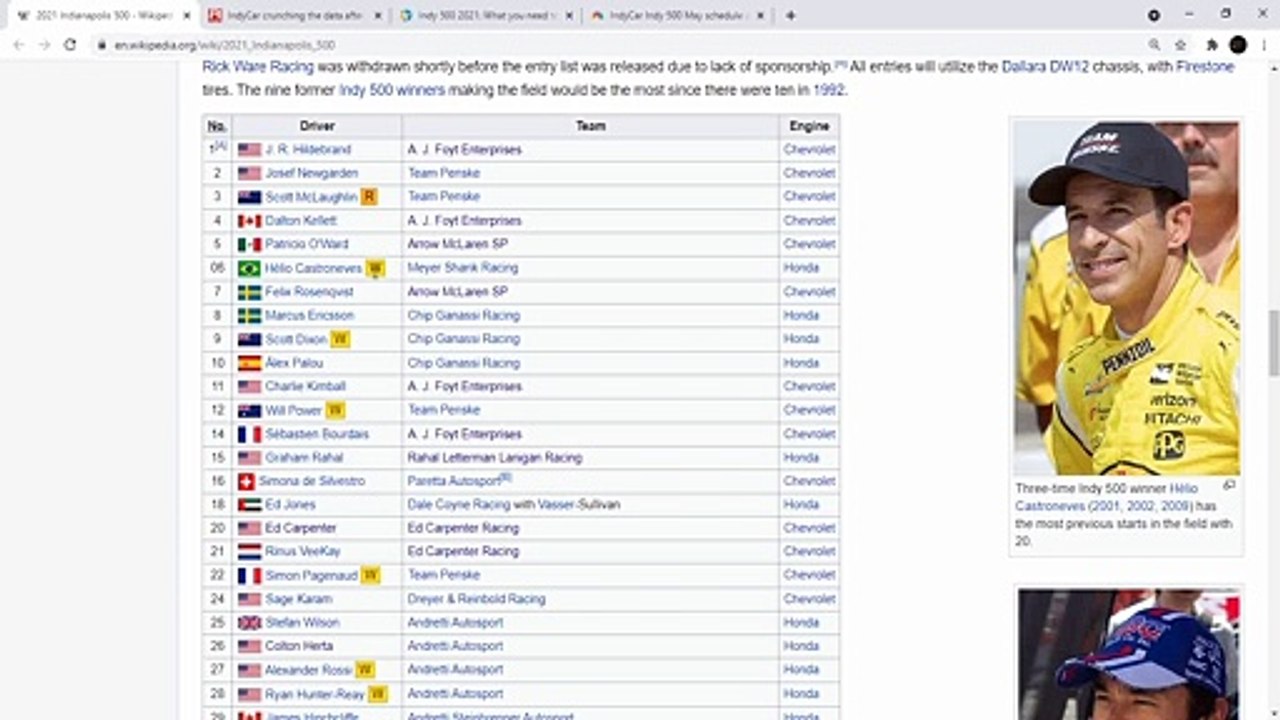This screenshot has height=720, width=1280.
Task: Go back using the browser back arrow
Action: click(x=18, y=45)
